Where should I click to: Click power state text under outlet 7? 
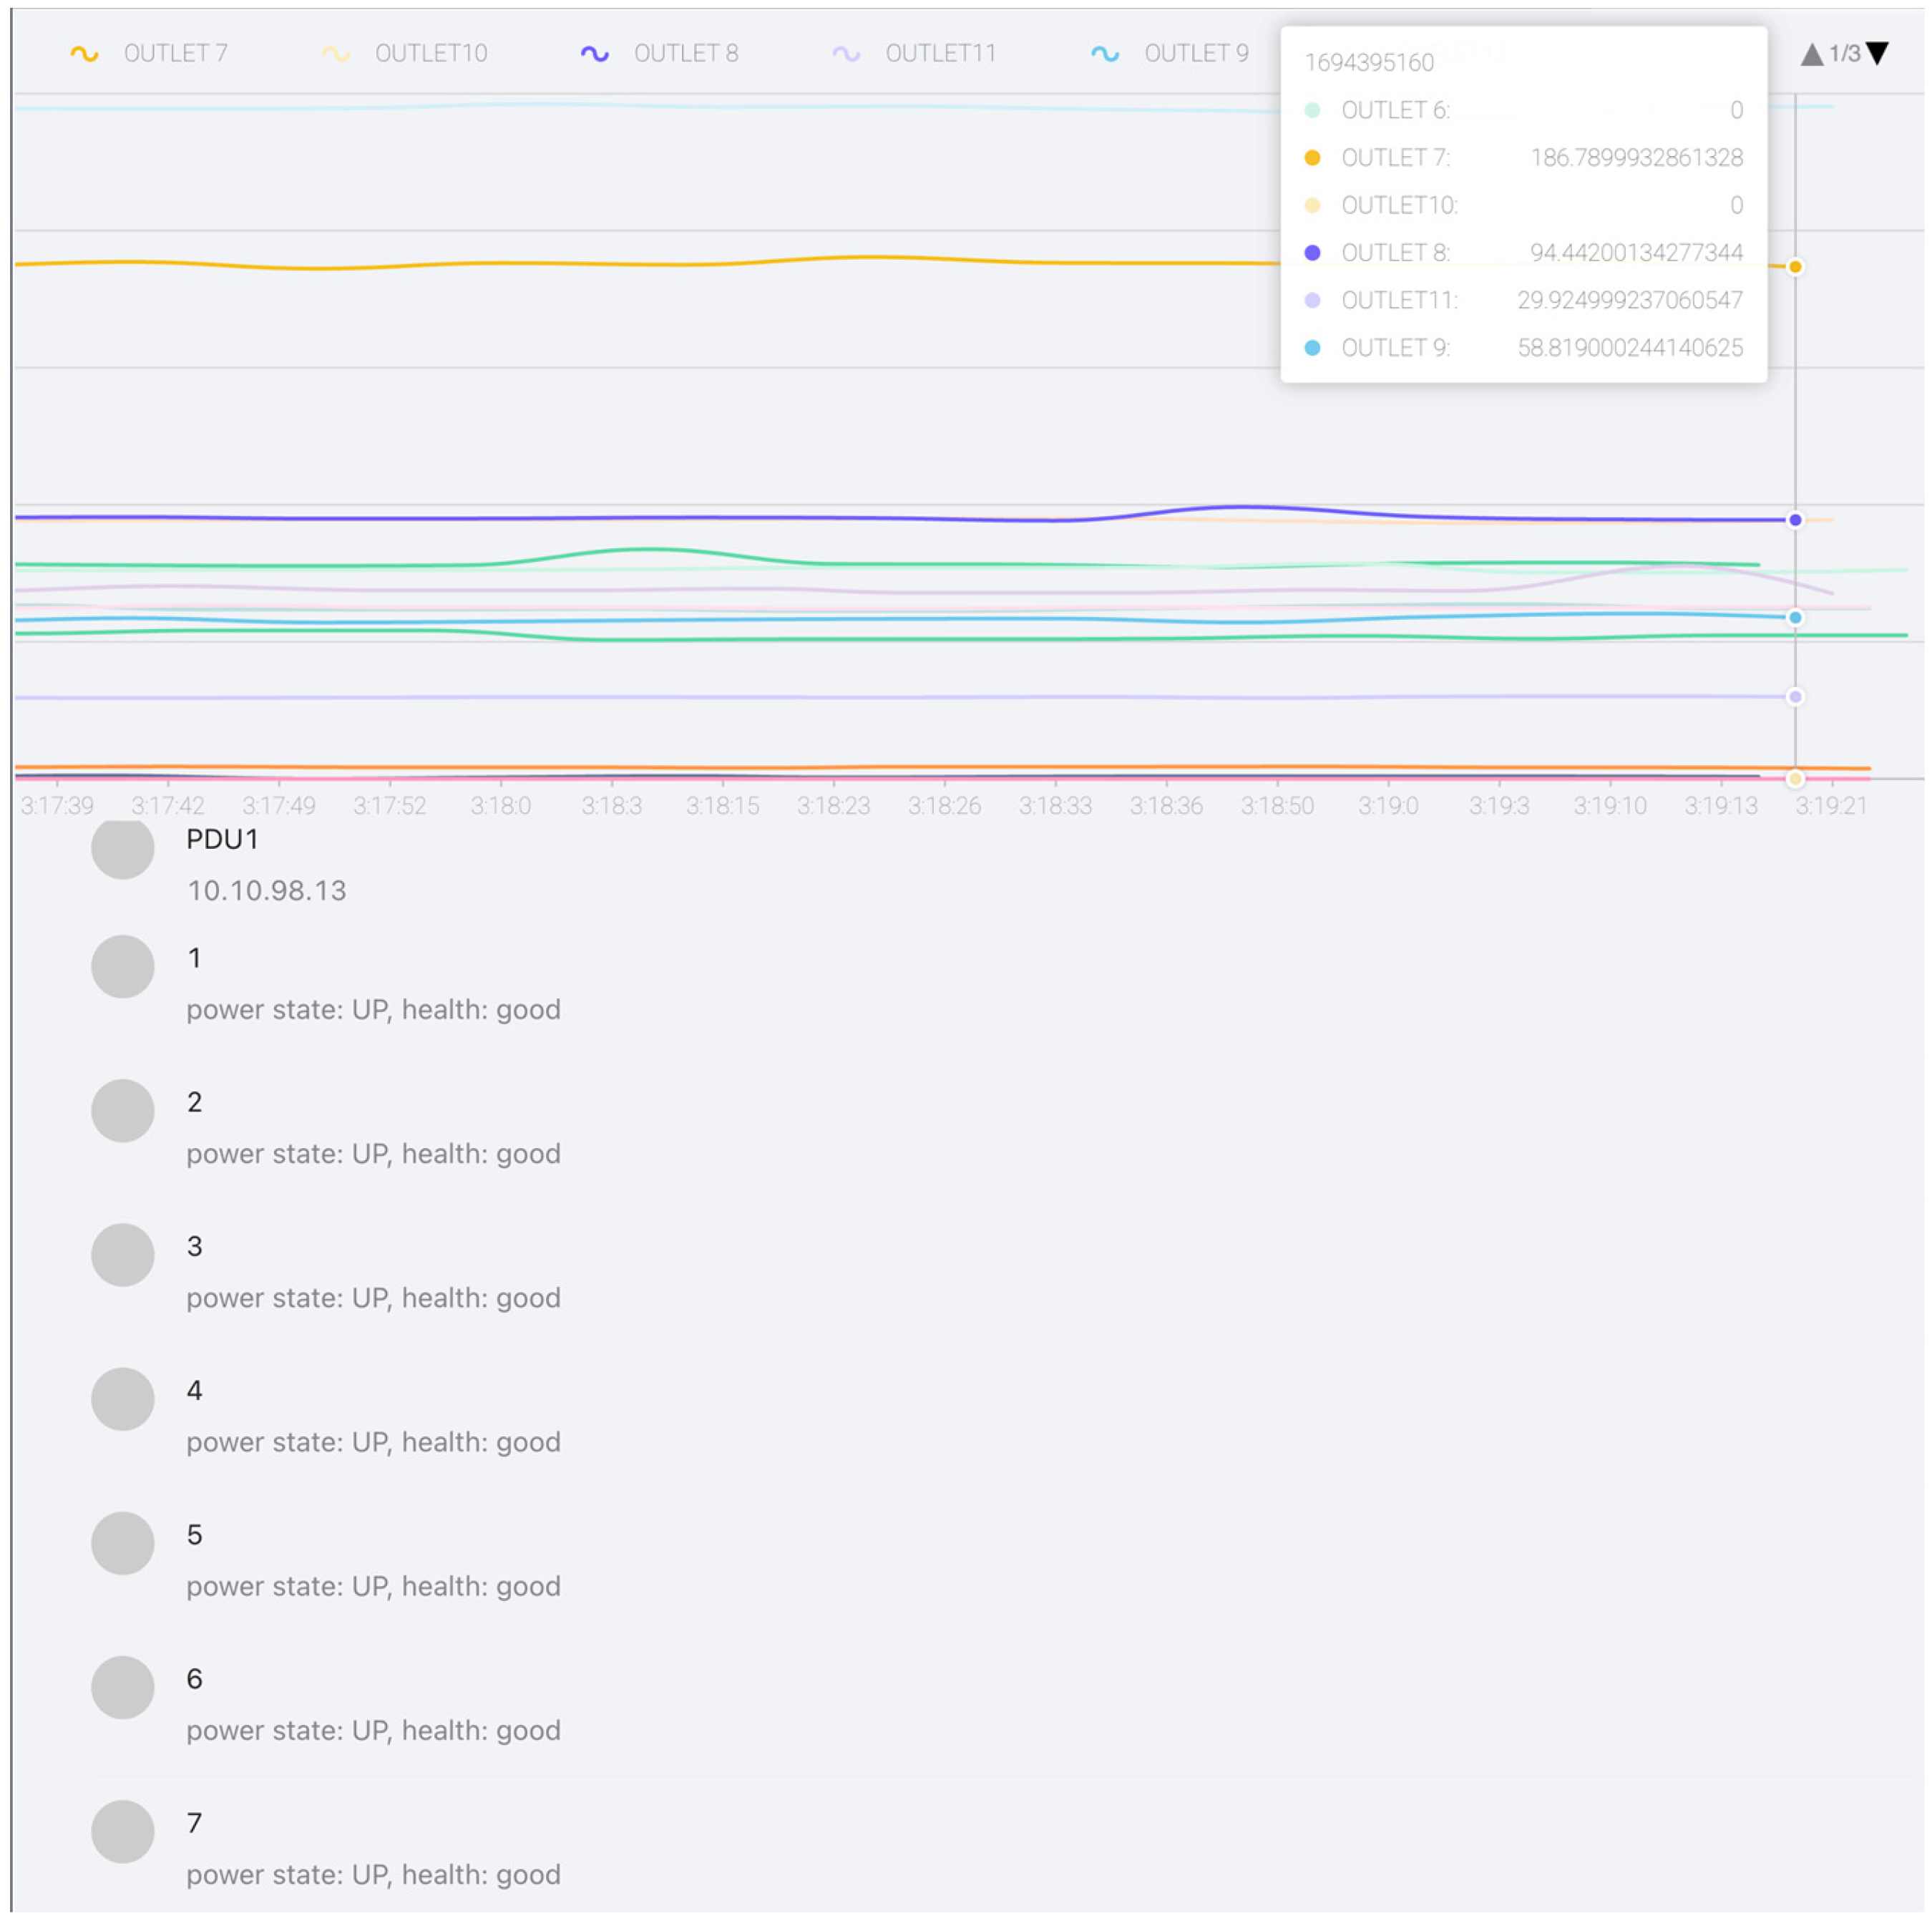pos(373,1874)
